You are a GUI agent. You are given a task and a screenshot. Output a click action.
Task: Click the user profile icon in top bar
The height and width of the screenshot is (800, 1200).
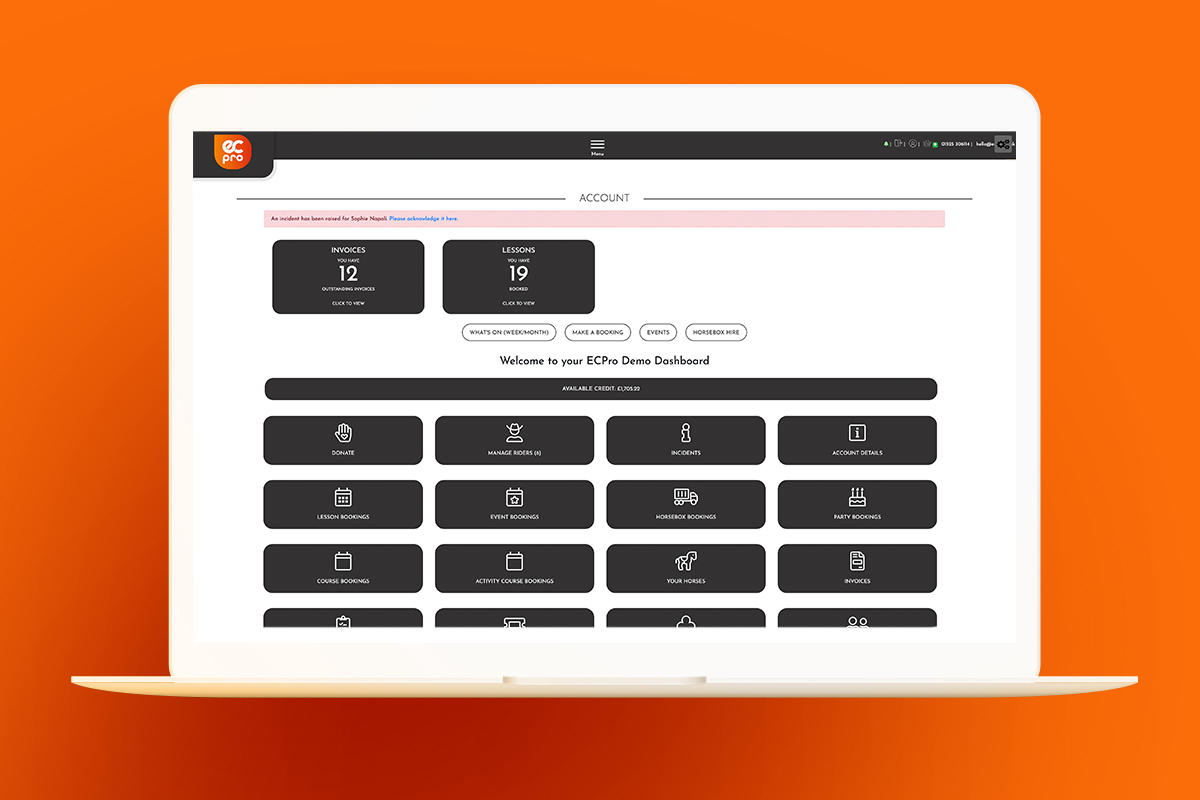click(x=913, y=143)
